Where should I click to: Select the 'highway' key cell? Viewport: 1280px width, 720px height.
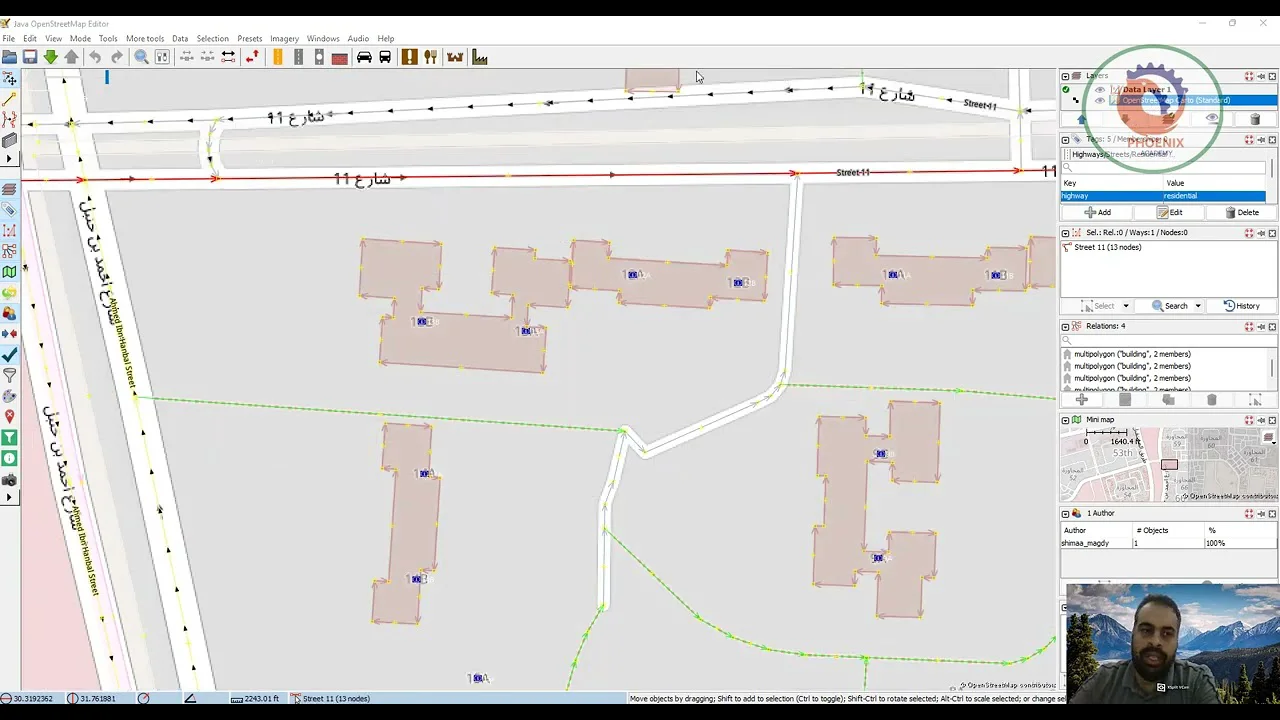(x=1110, y=196)
